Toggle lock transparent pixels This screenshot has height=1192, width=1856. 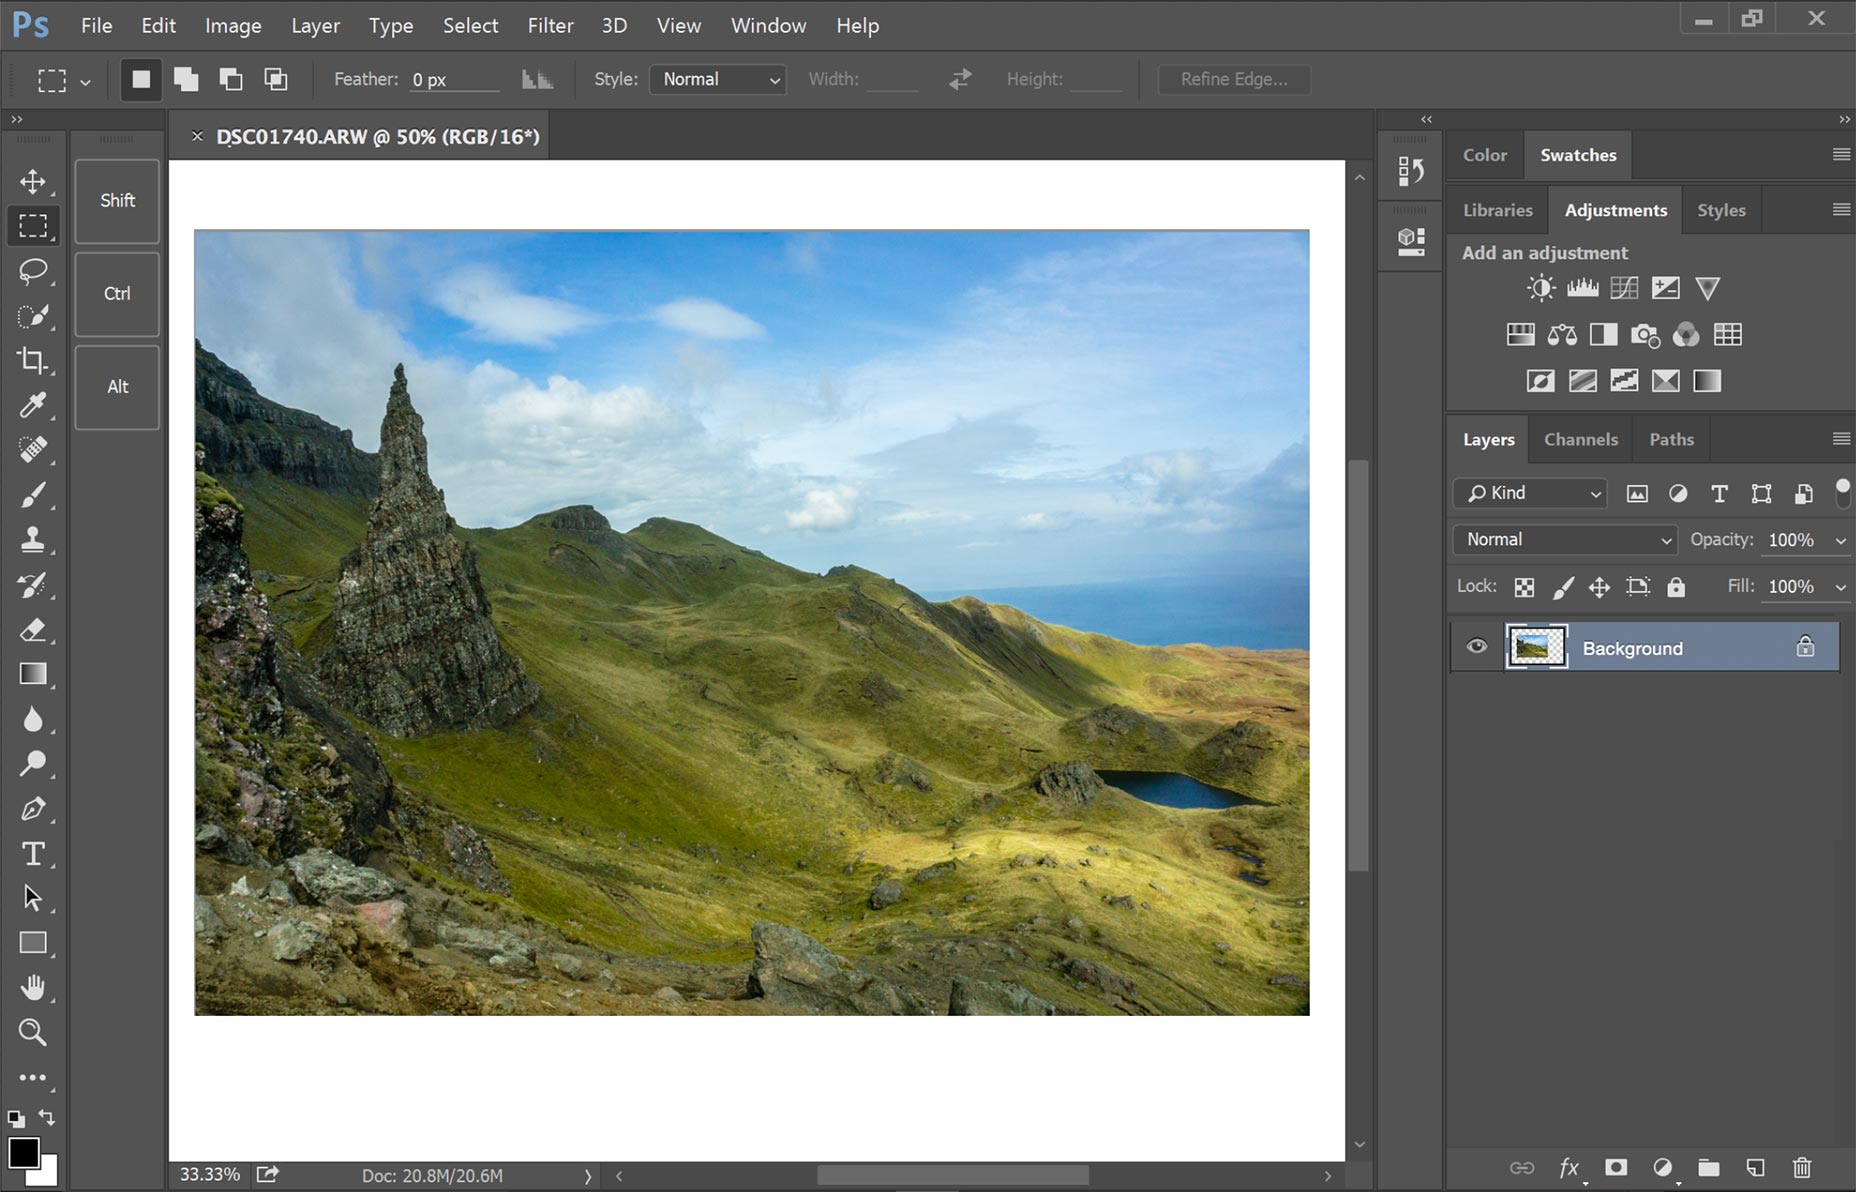pyautogui.click(x=1524, y=587)
